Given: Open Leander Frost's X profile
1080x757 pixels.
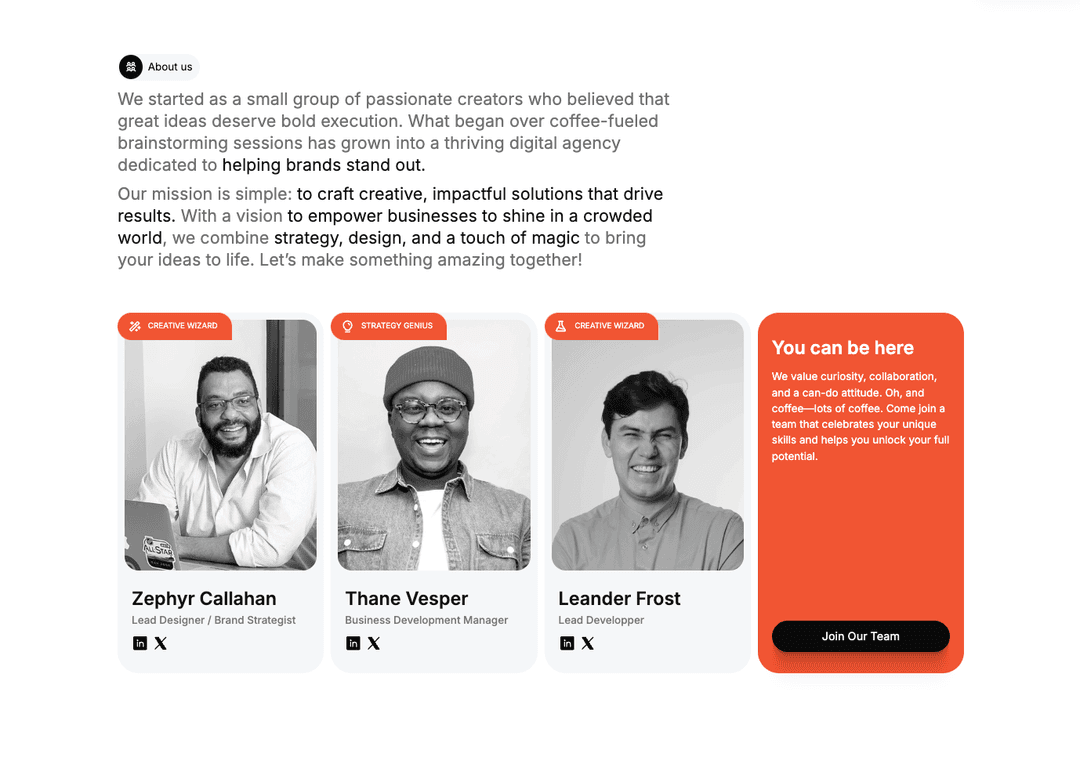Looking at the screenshot, I should click(x=588, y=643).
